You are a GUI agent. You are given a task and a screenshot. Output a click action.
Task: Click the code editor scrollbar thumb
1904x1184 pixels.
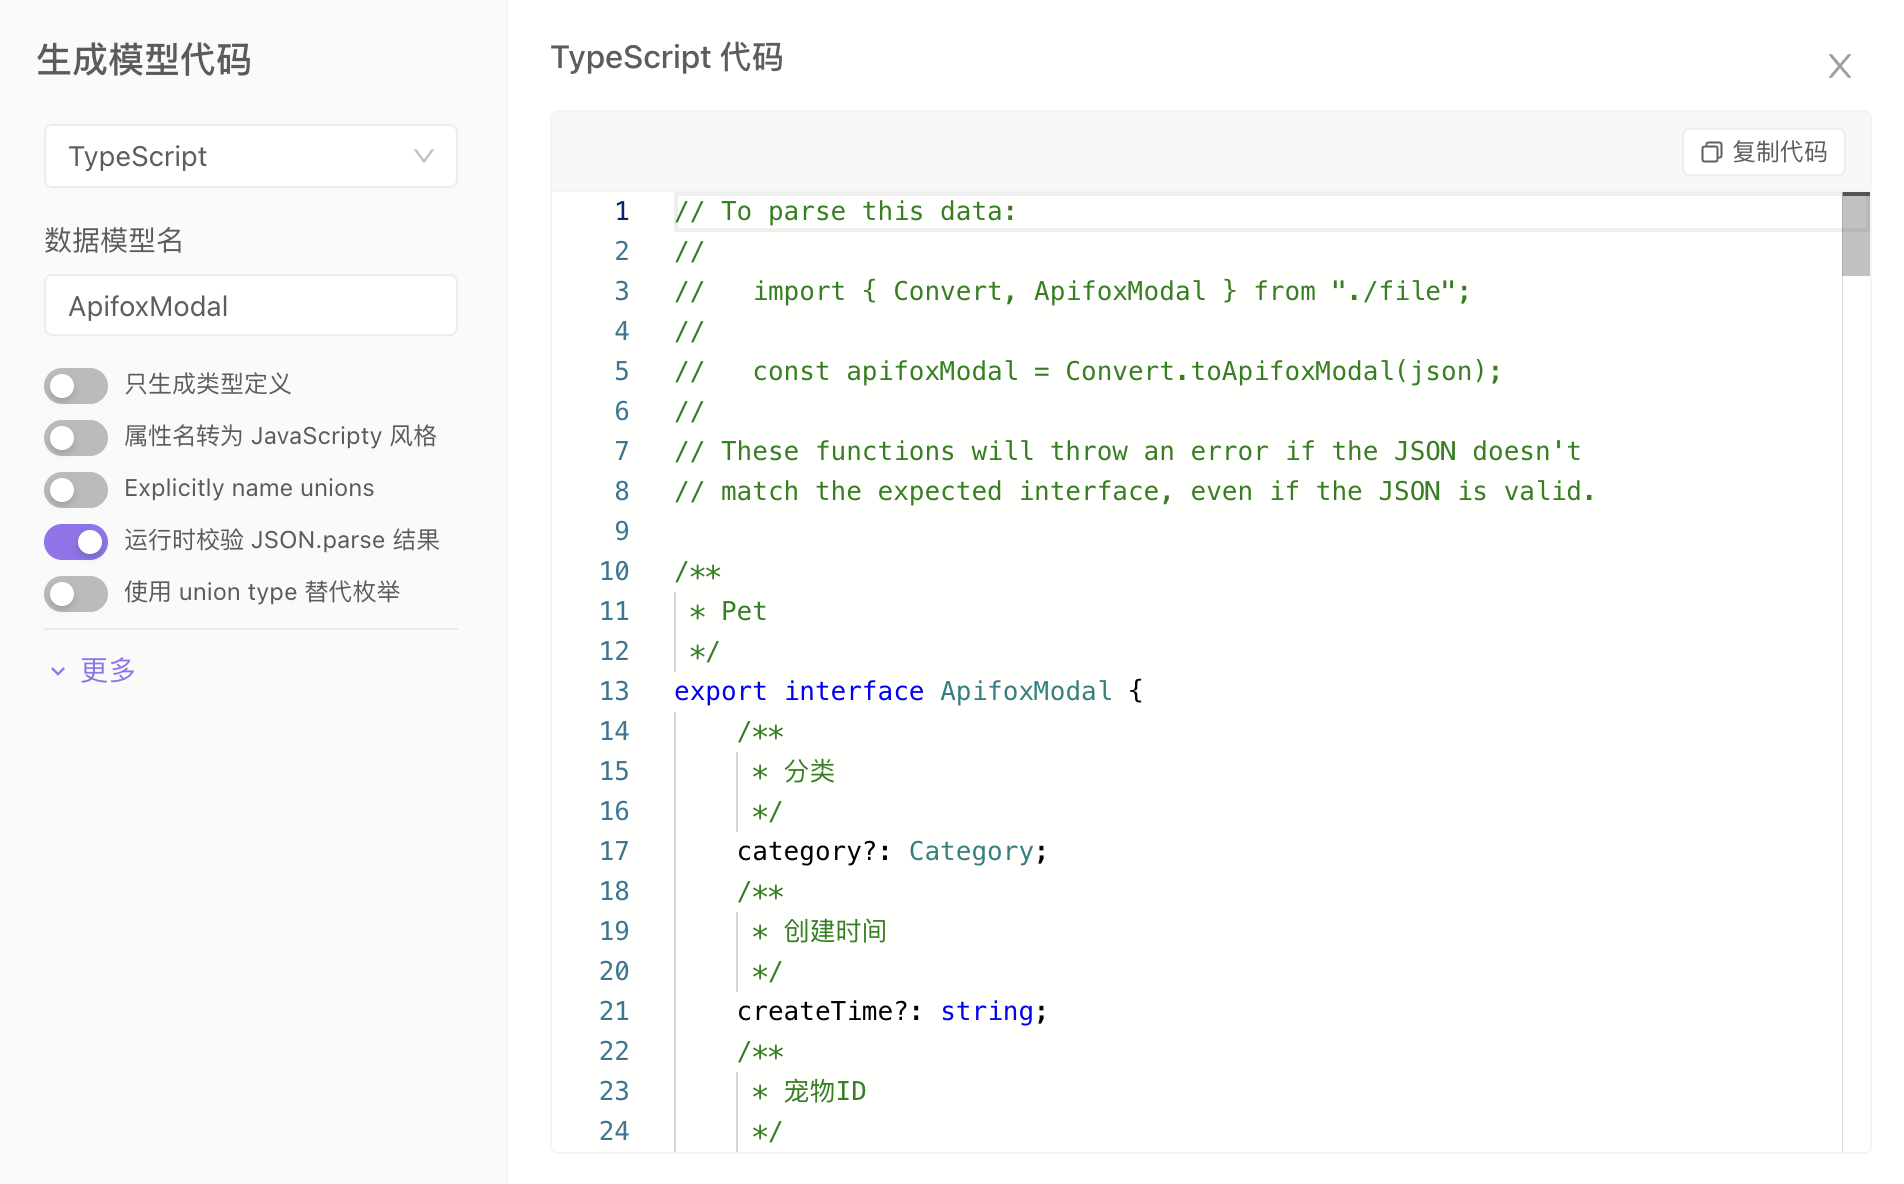[1855, 235]
